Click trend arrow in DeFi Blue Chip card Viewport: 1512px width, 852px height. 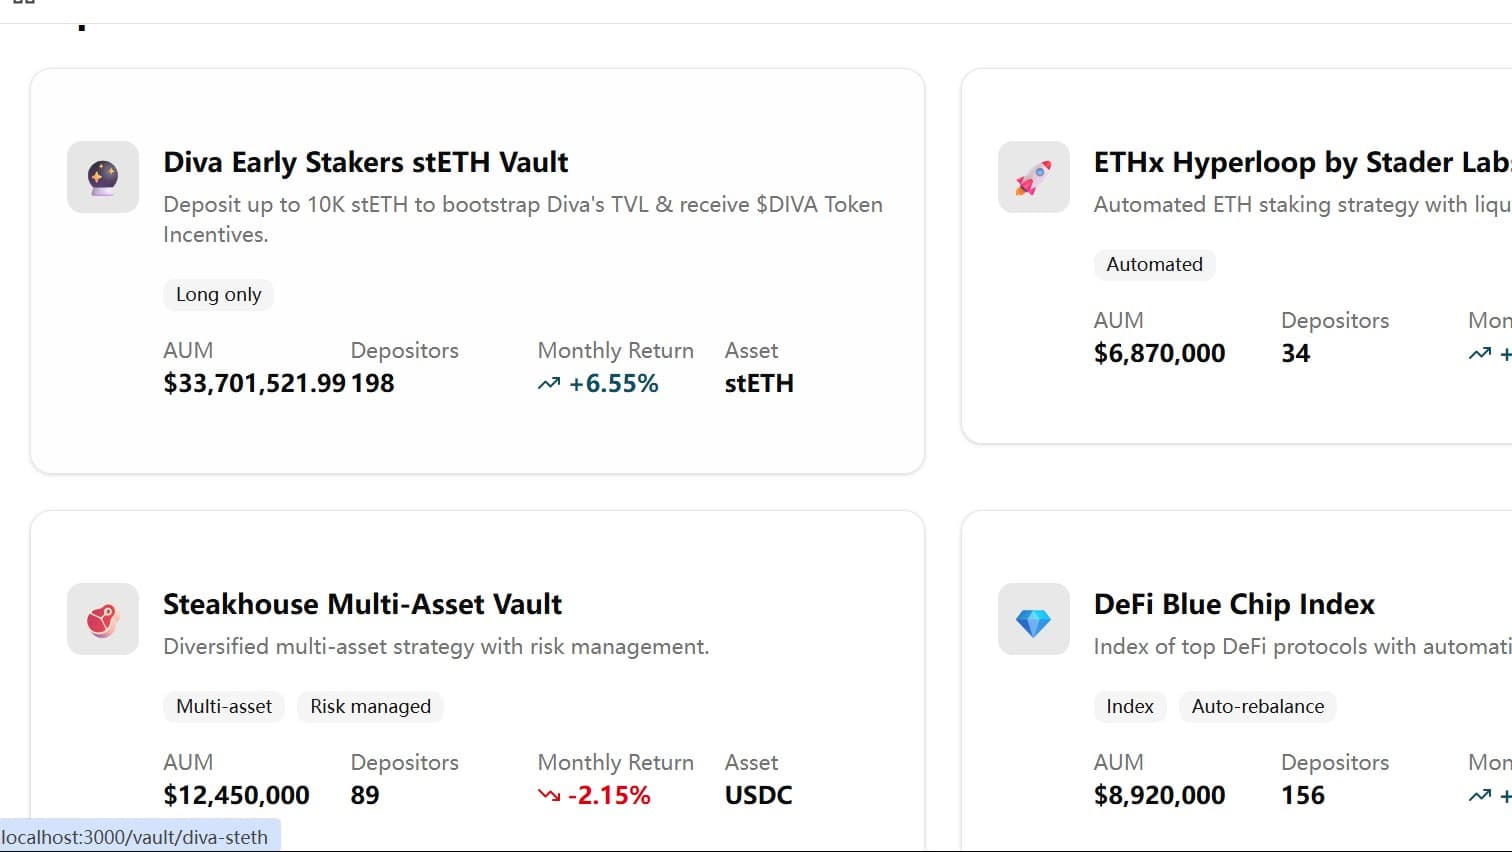1480,796
